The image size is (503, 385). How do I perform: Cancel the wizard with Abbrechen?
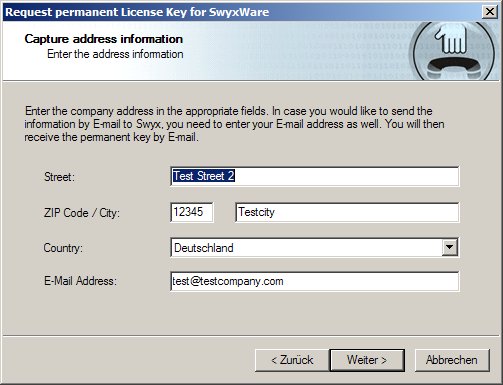click(452, 360)
